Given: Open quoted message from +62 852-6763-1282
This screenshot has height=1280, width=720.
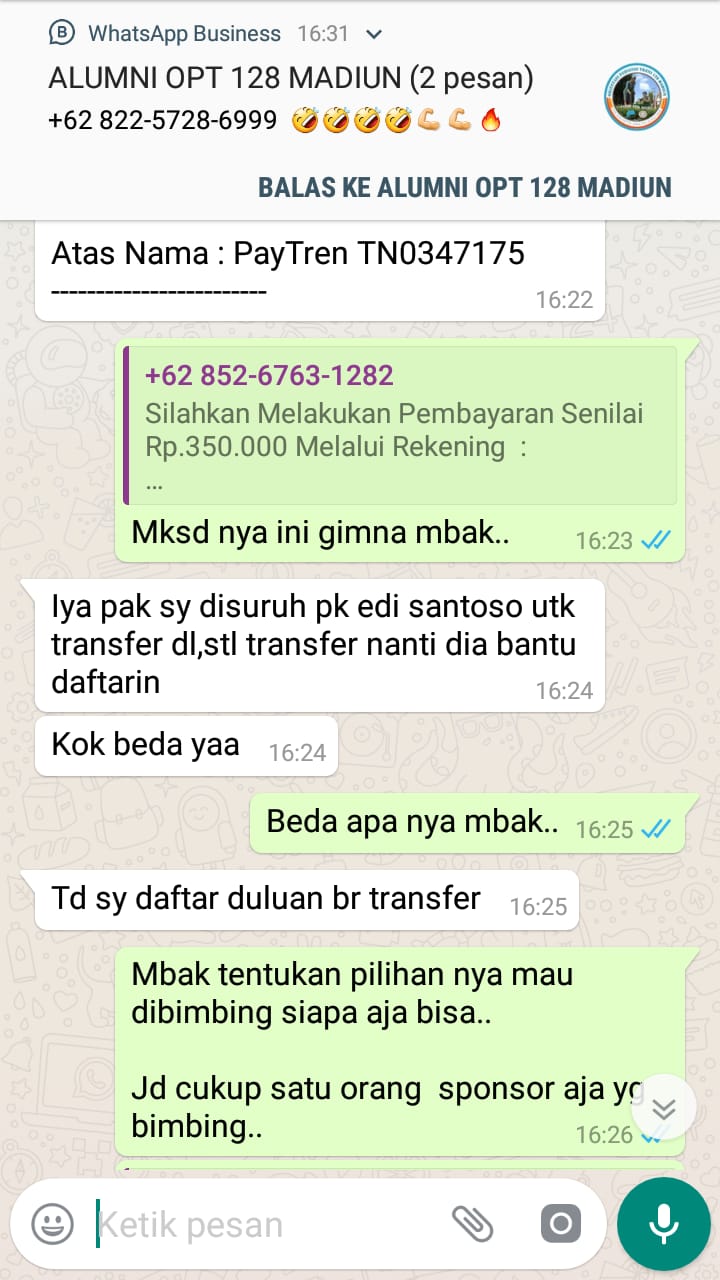Looking at the screenshot, I should (x=400, y=425).
